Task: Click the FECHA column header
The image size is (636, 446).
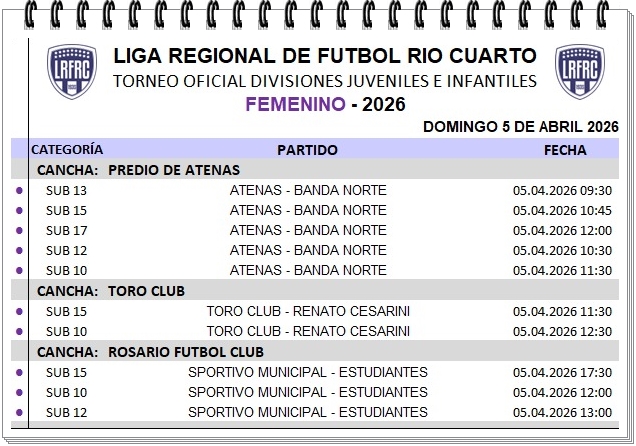Action: (x=565, y=150)
